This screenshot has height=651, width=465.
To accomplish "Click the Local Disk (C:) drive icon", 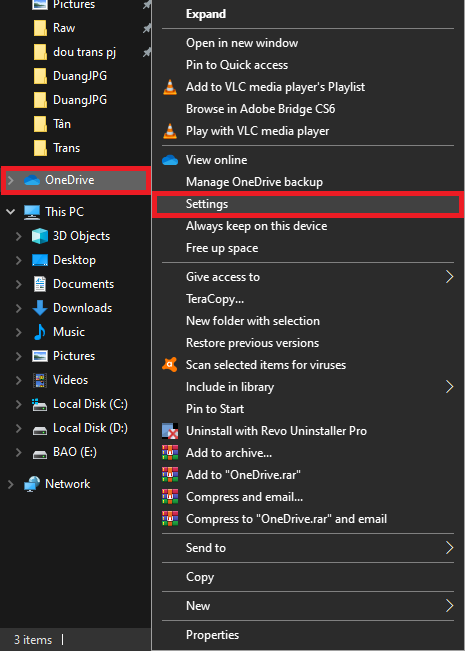I will (40, 404).
